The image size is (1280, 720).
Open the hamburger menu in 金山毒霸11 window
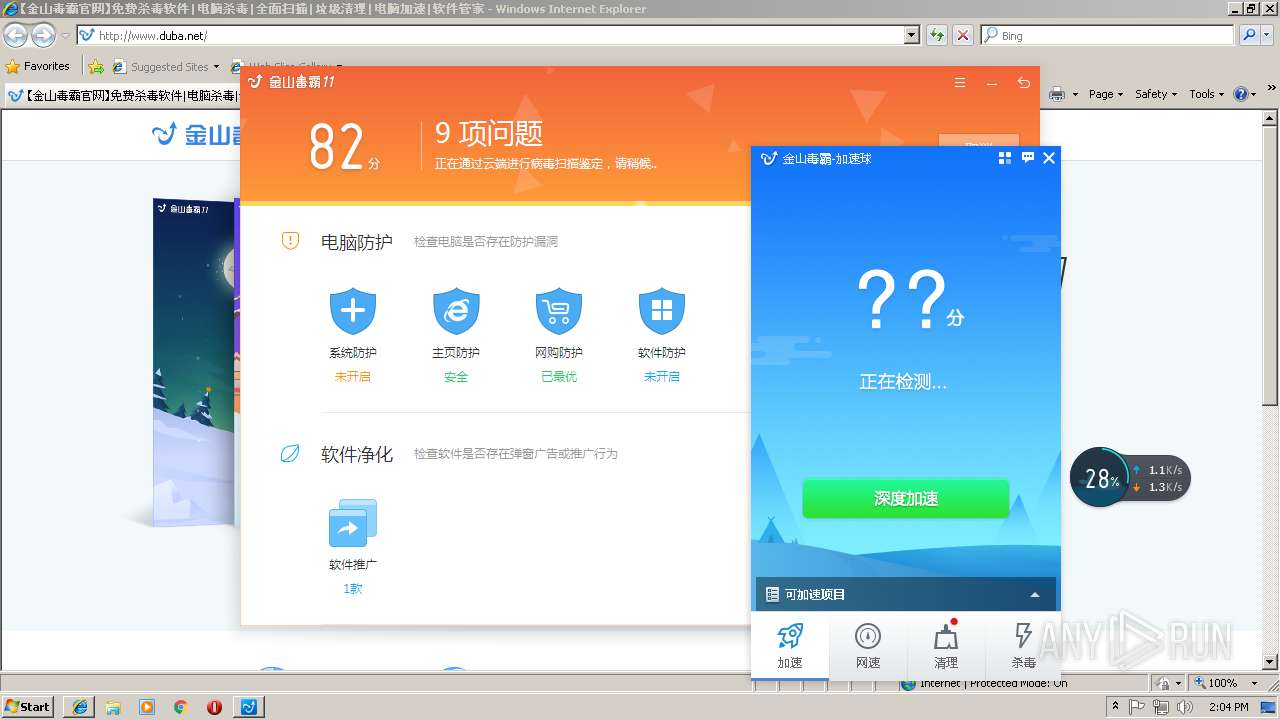(x=960, y=83)
